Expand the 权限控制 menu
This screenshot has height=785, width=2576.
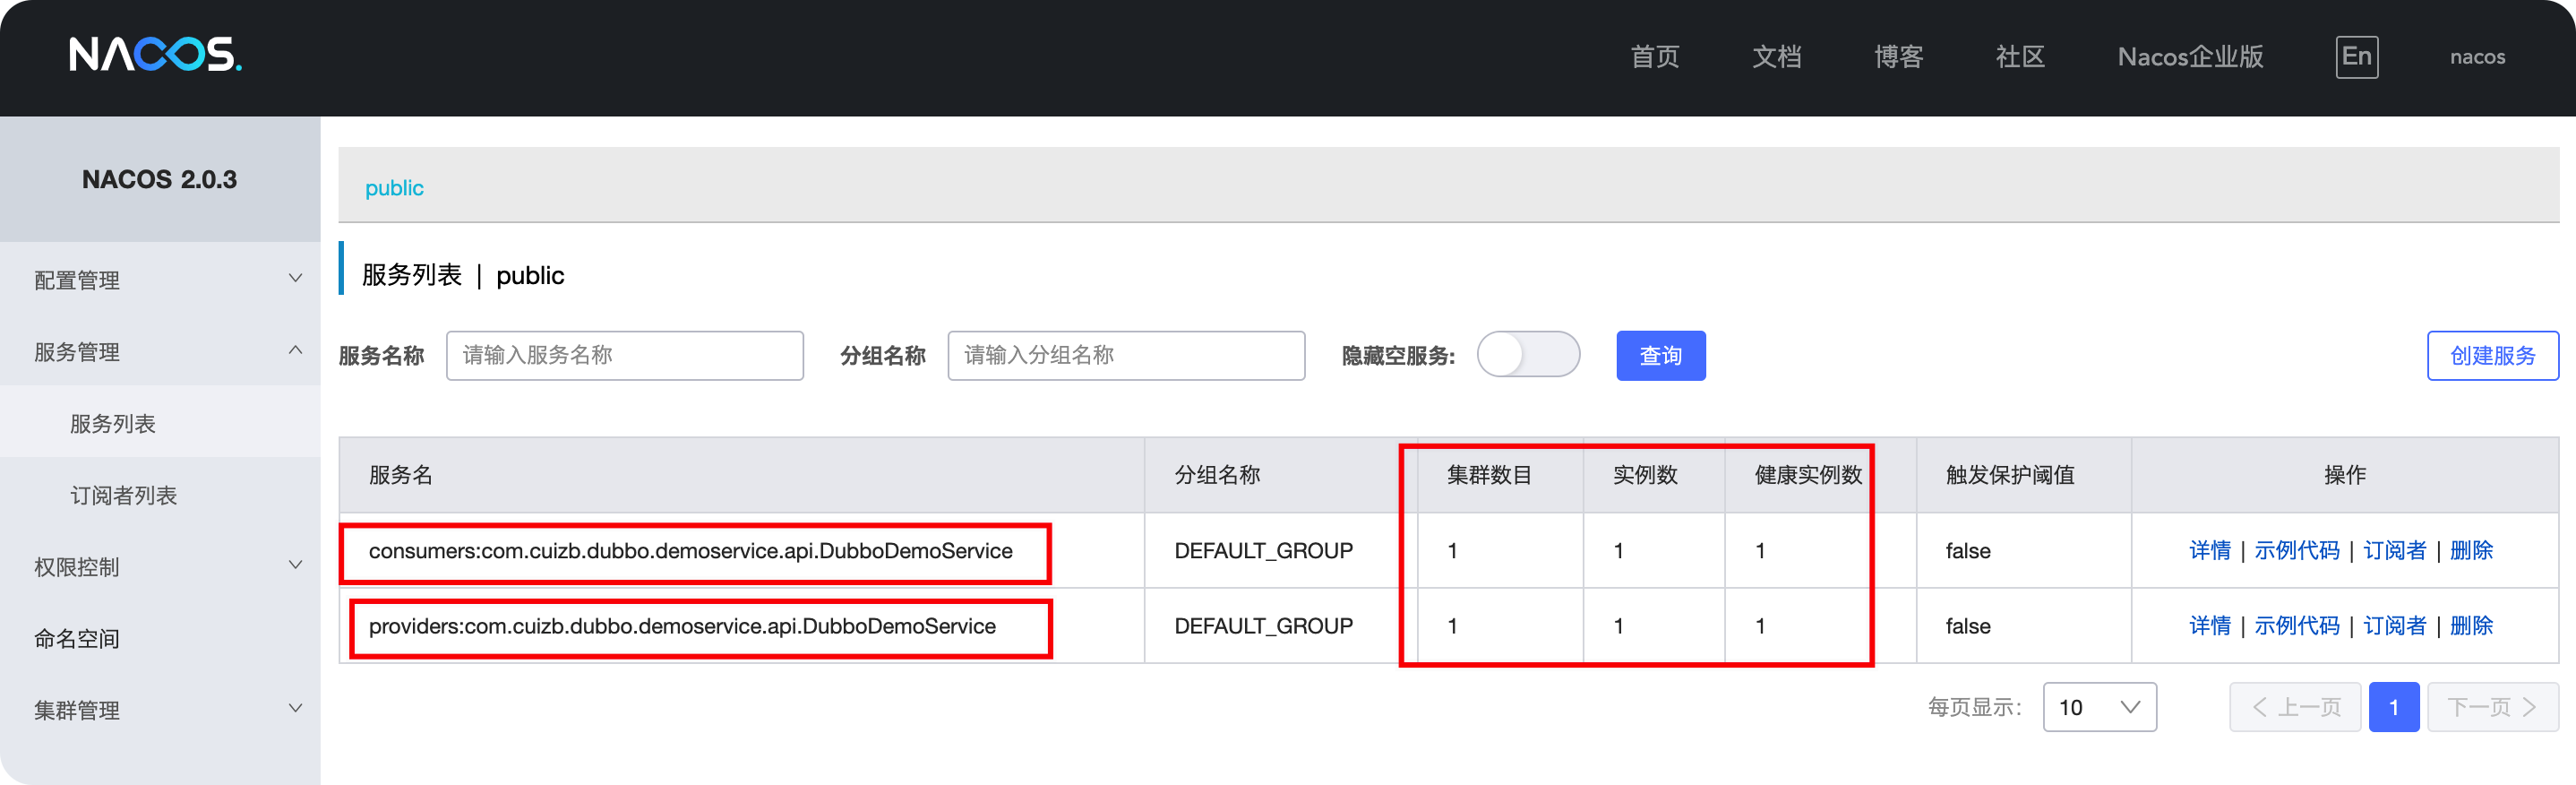click(160, 567)
